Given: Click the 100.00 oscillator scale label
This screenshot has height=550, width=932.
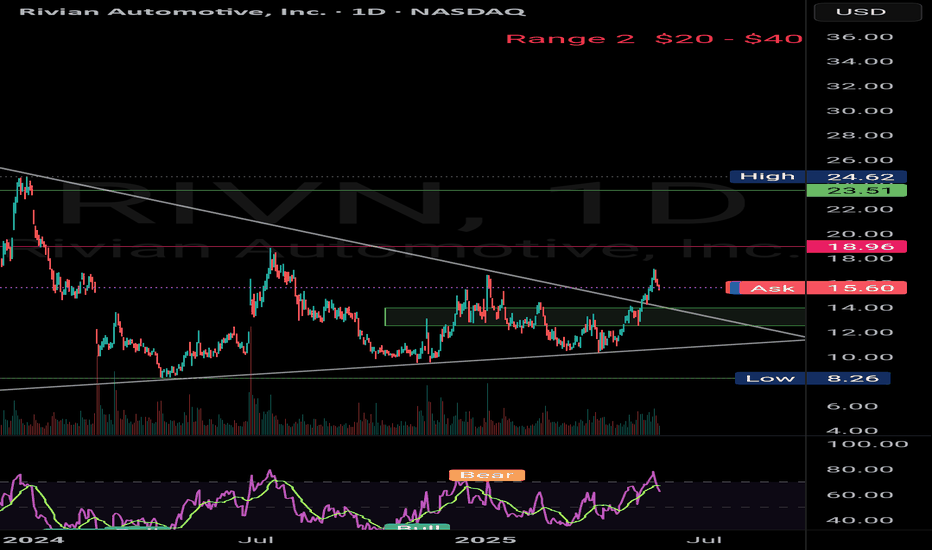Looking at the screenshot, I should click(868, 444).
